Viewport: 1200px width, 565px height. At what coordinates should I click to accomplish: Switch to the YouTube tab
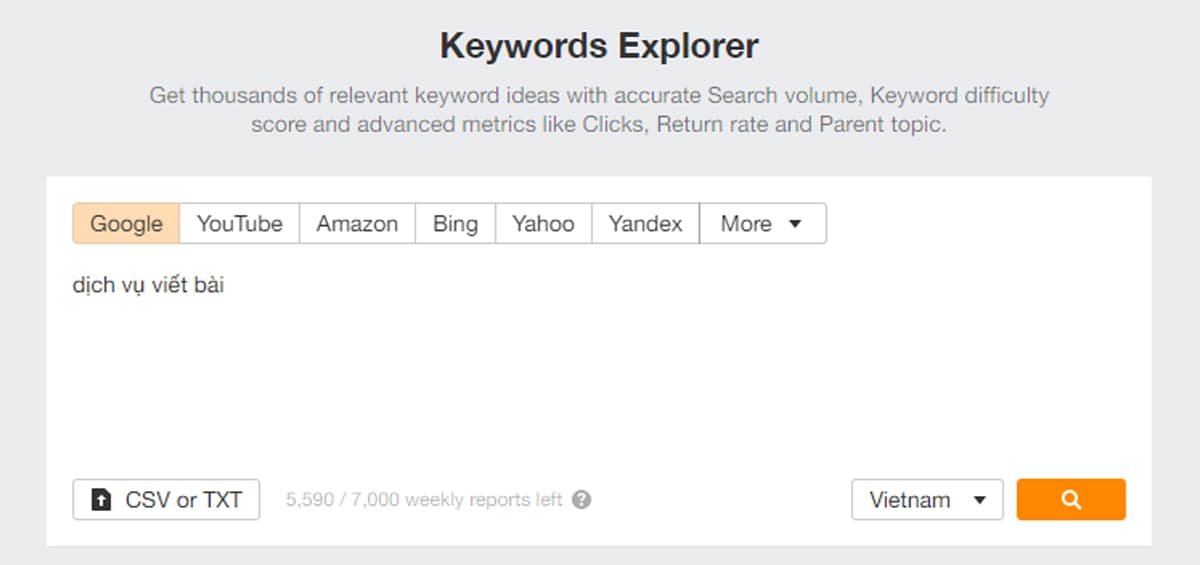coord(239,224)
